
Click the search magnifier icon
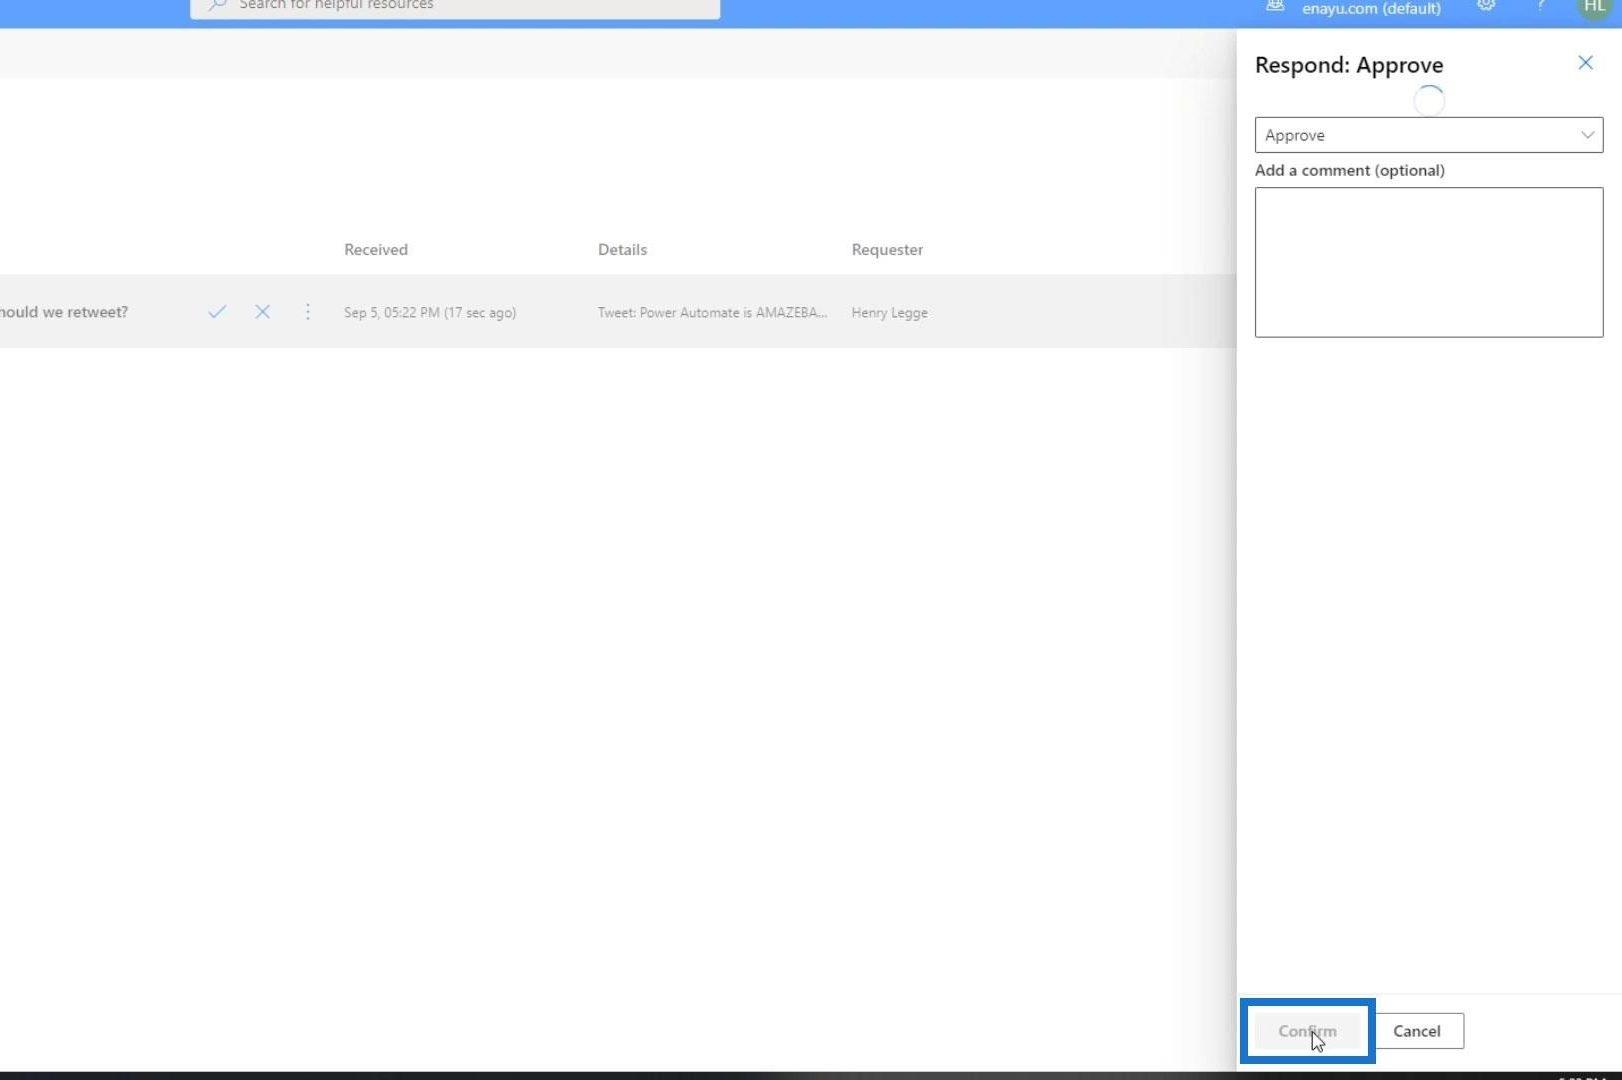tap(217, 6)
